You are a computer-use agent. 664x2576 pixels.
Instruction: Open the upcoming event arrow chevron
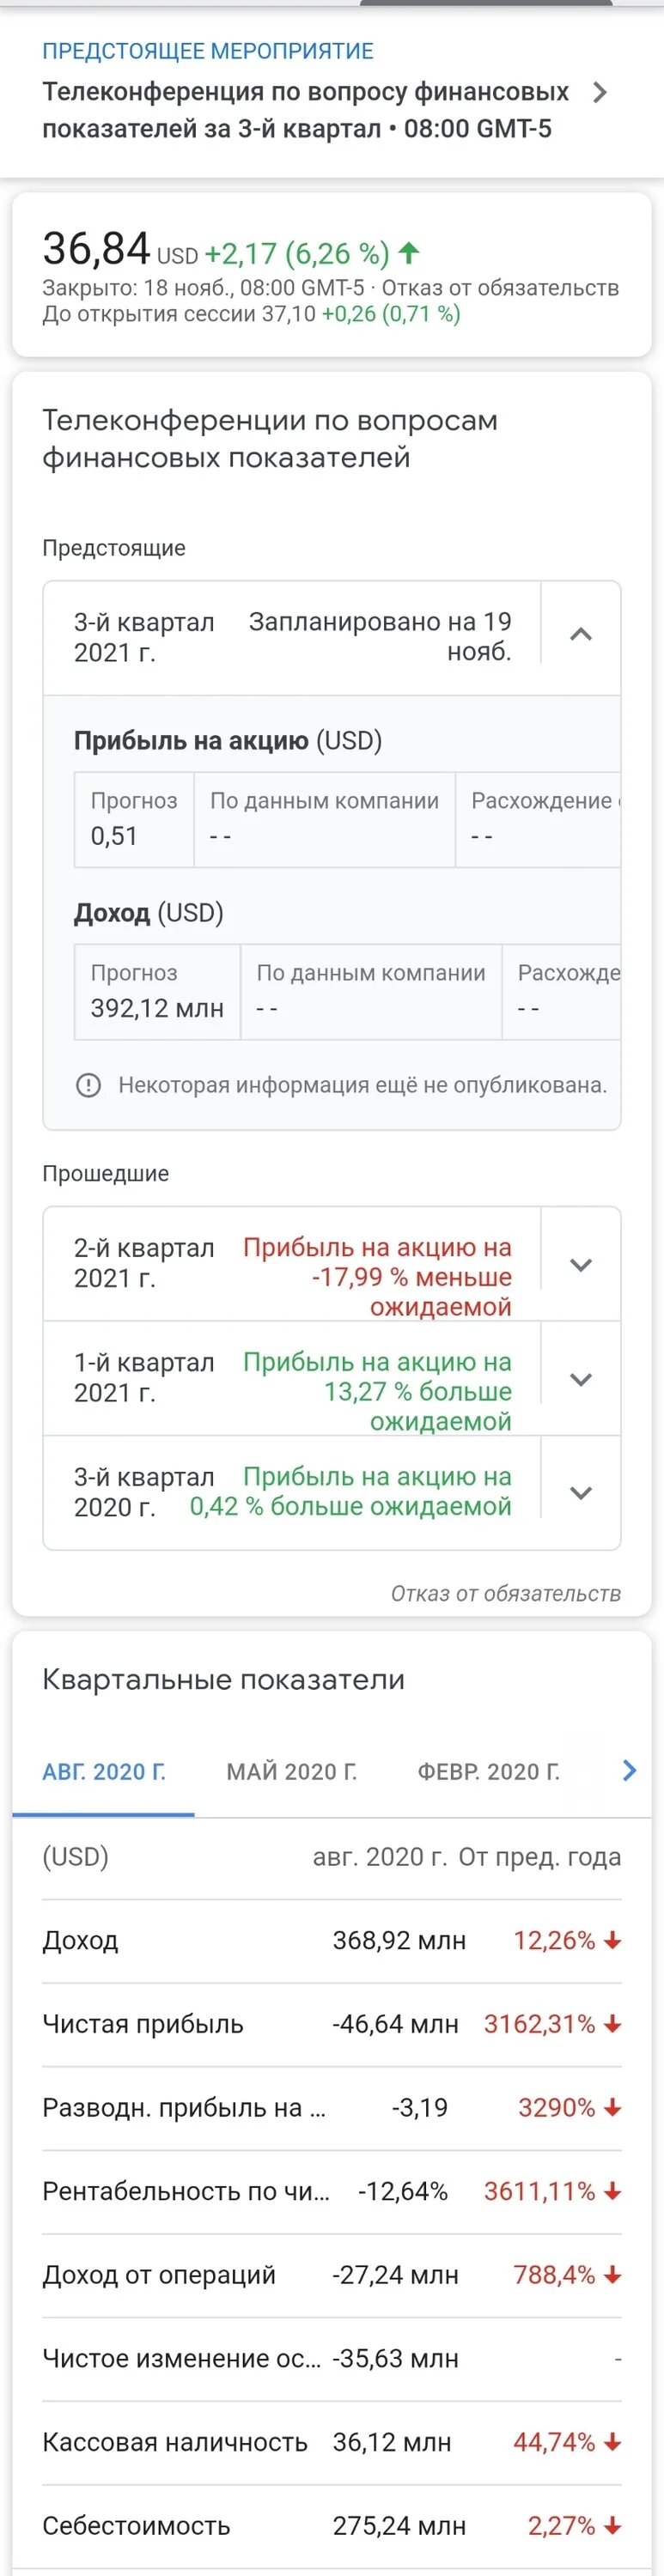pos(600,93)
